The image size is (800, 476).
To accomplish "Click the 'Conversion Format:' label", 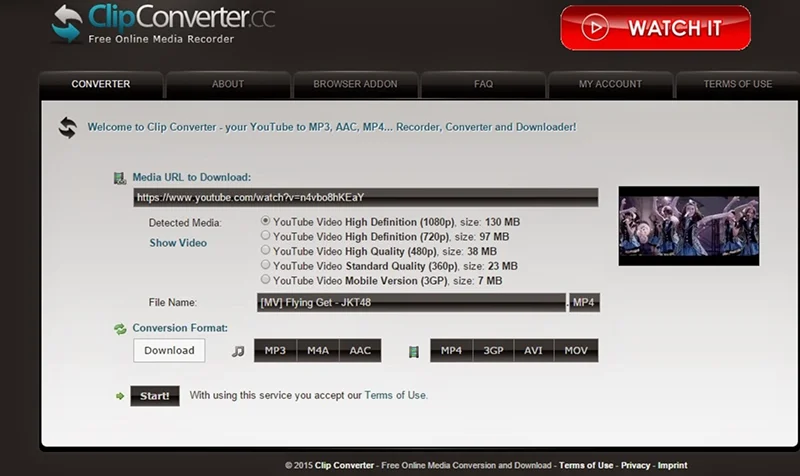I will (180, 328).
